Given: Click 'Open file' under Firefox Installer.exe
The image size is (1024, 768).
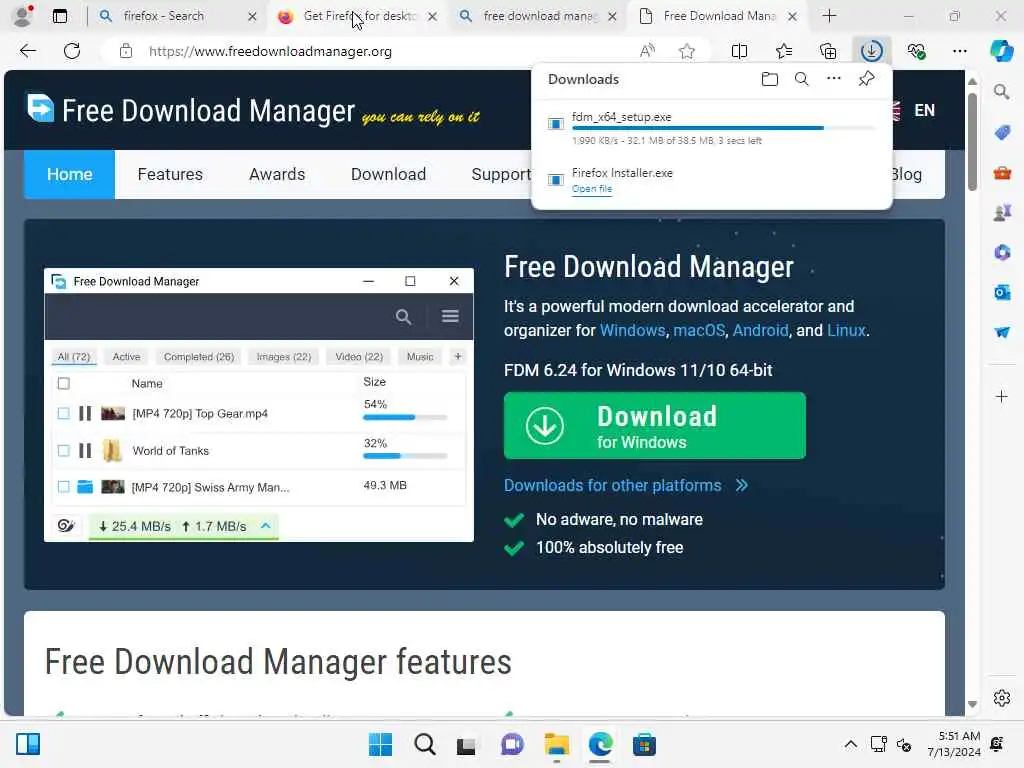Looking at the screenshot, I should tap(592, 189).
